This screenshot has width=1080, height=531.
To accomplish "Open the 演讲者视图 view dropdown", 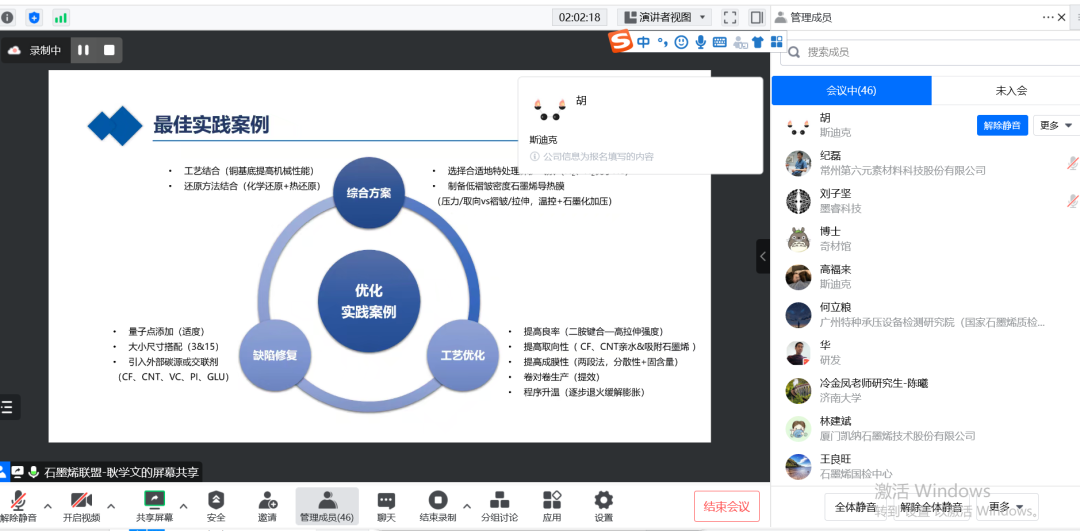I will (665, 17).
